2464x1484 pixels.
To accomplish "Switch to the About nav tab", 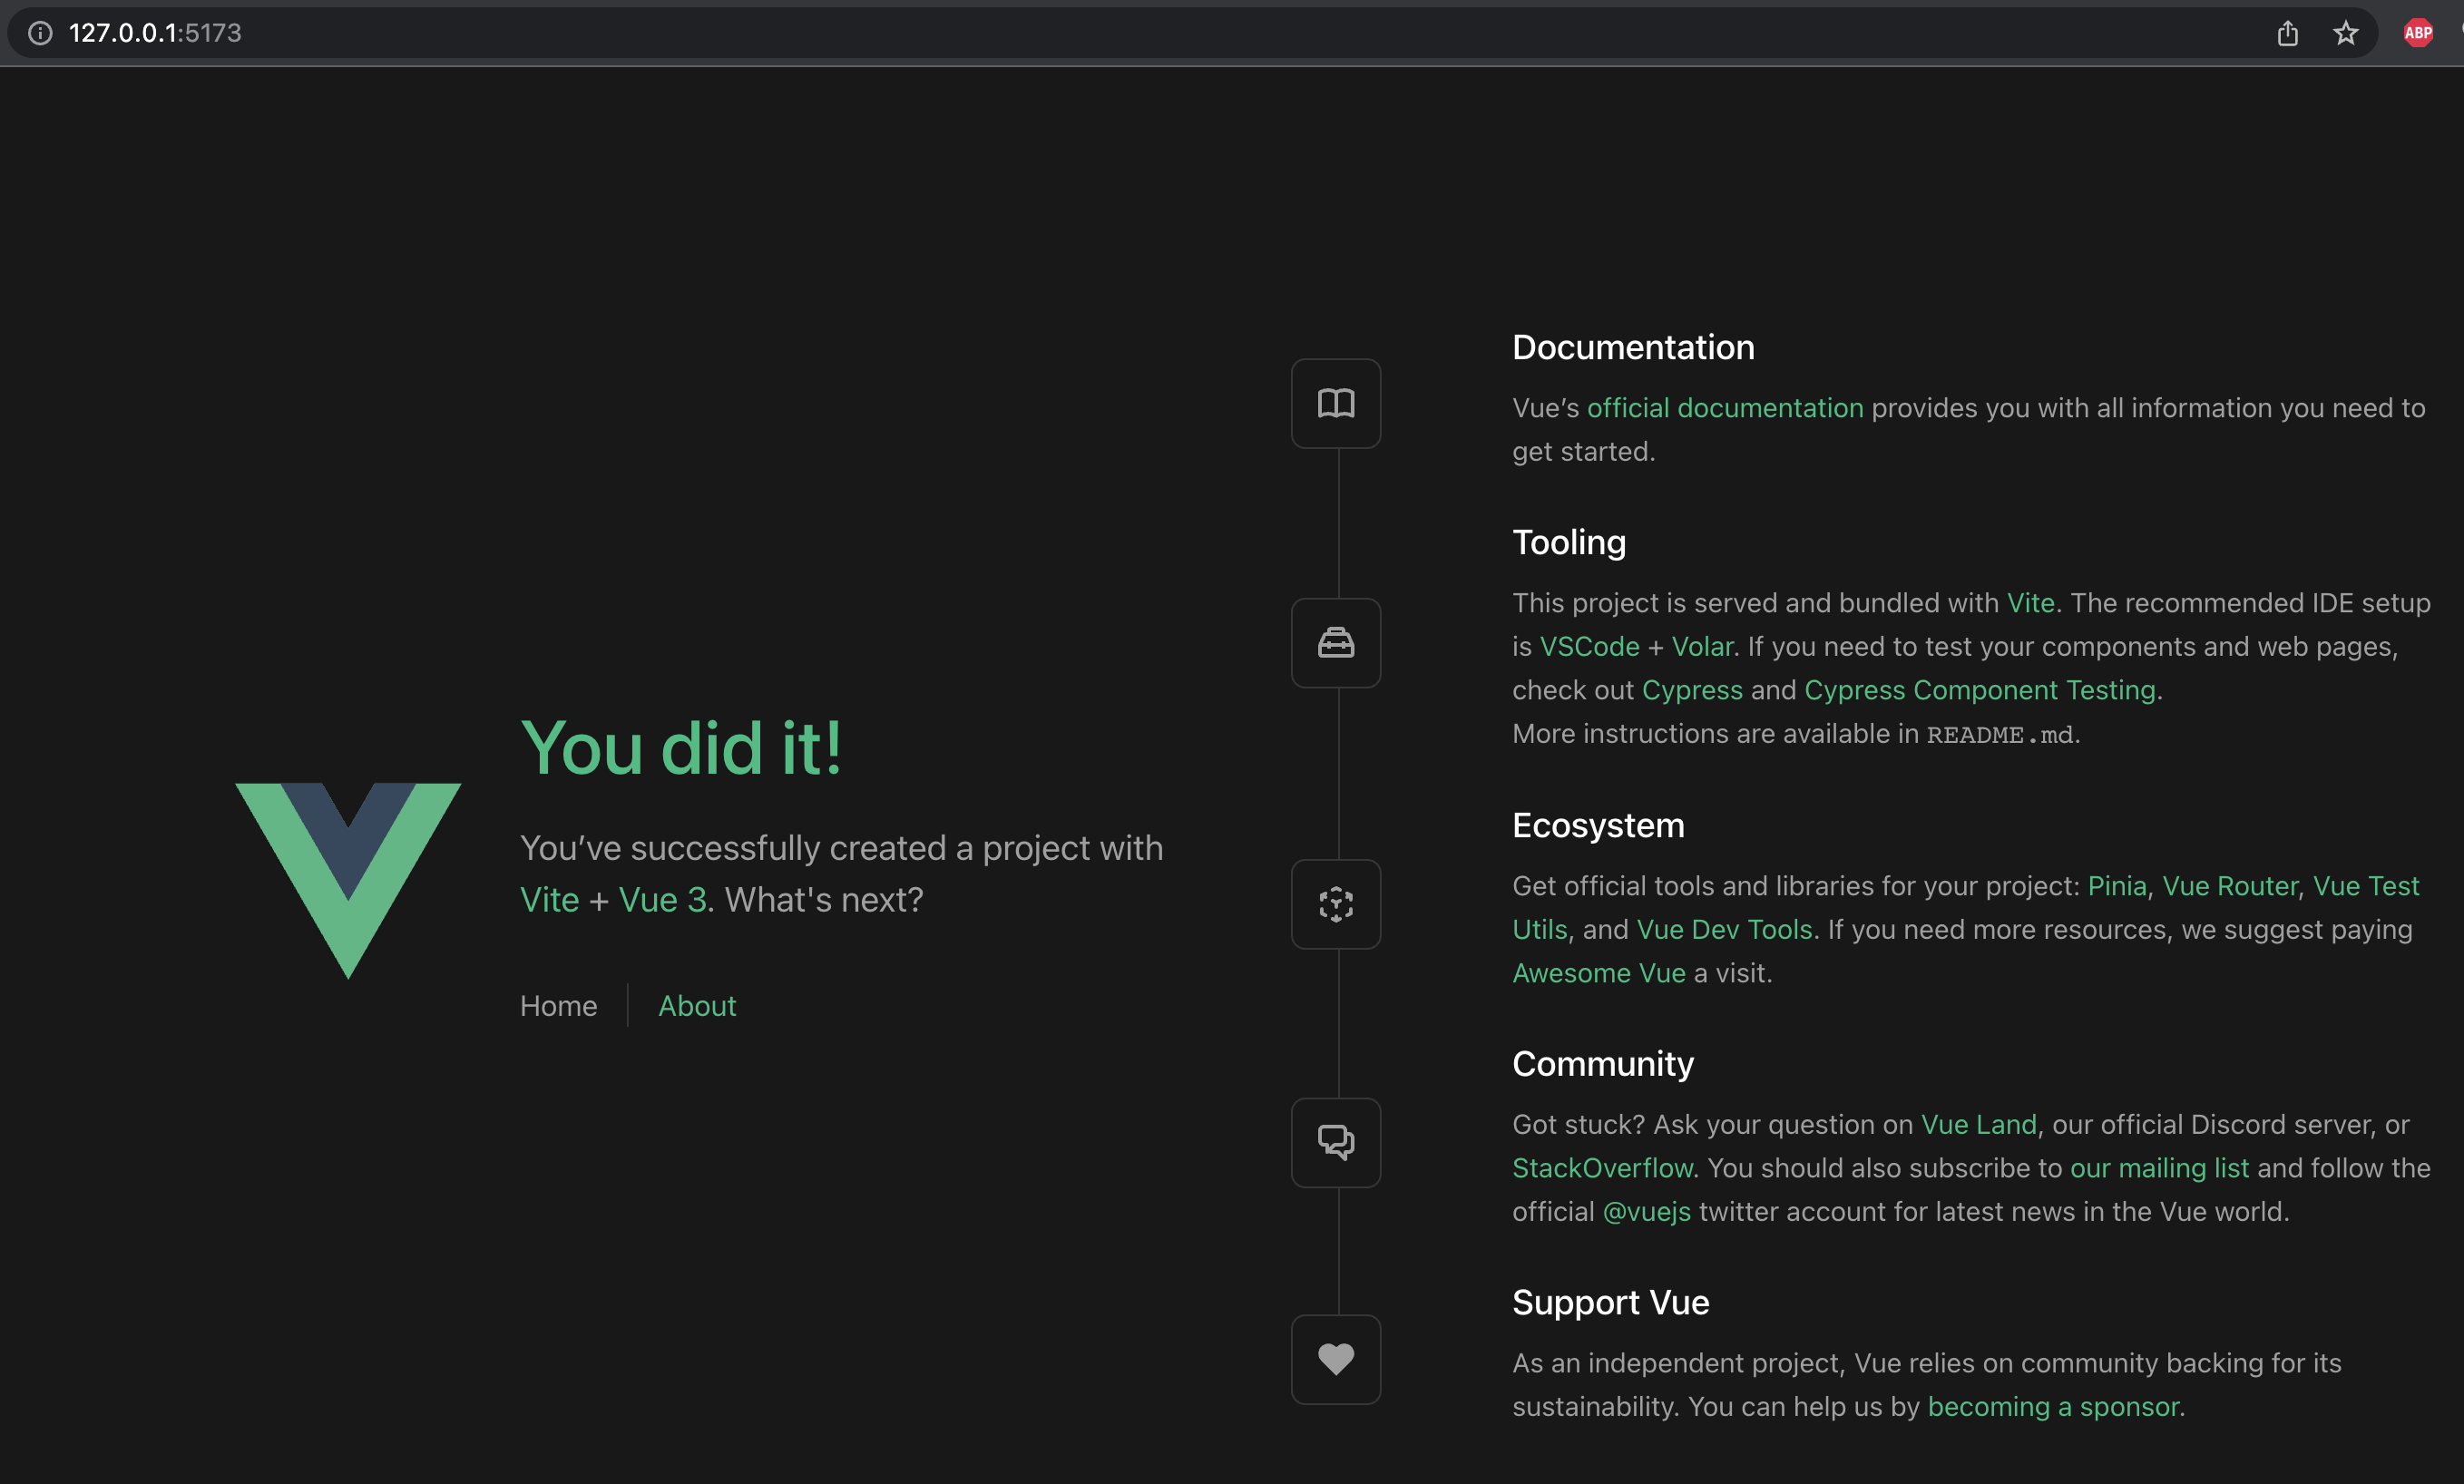I will point(696,1005).
